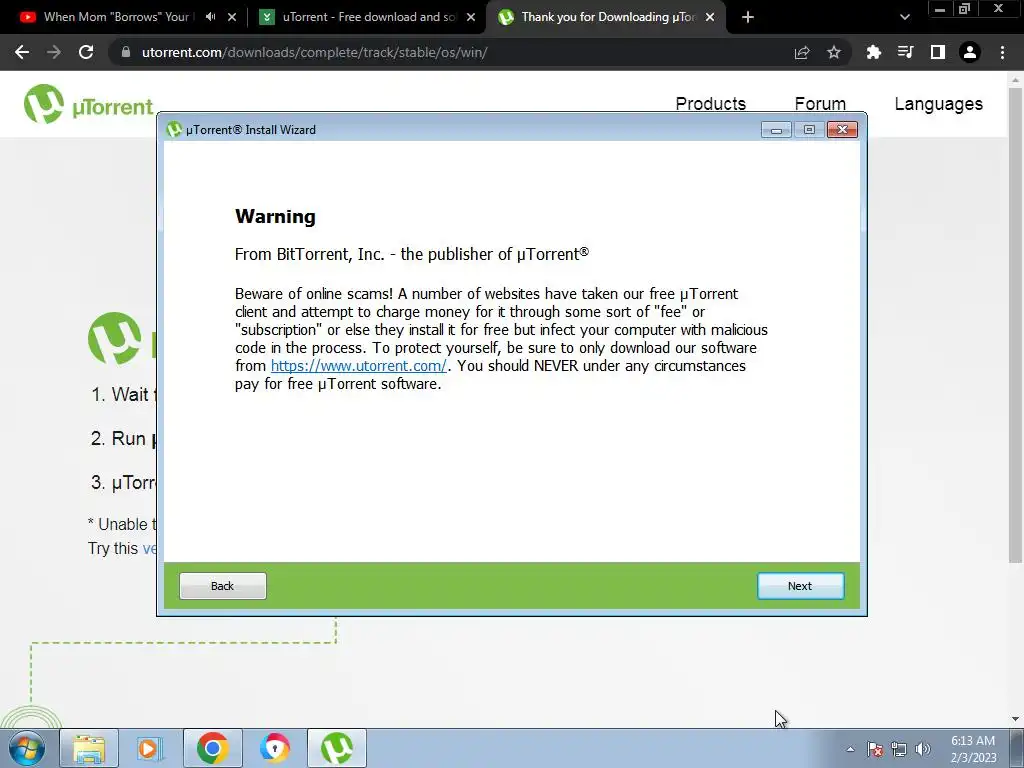This screenshot has height=768, width=1024.
Task: Click the "Warning" heading in the wizard
Action: (x=275, y=216)
